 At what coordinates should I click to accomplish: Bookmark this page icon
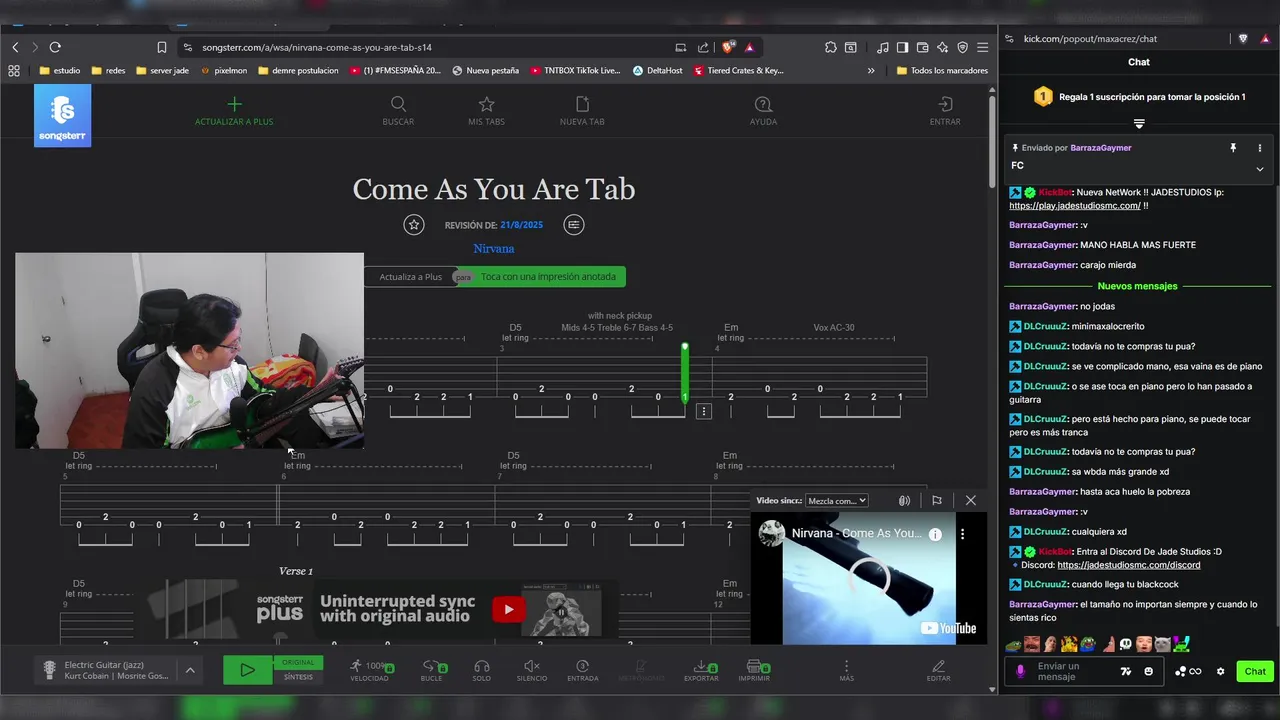coord(162,47)
